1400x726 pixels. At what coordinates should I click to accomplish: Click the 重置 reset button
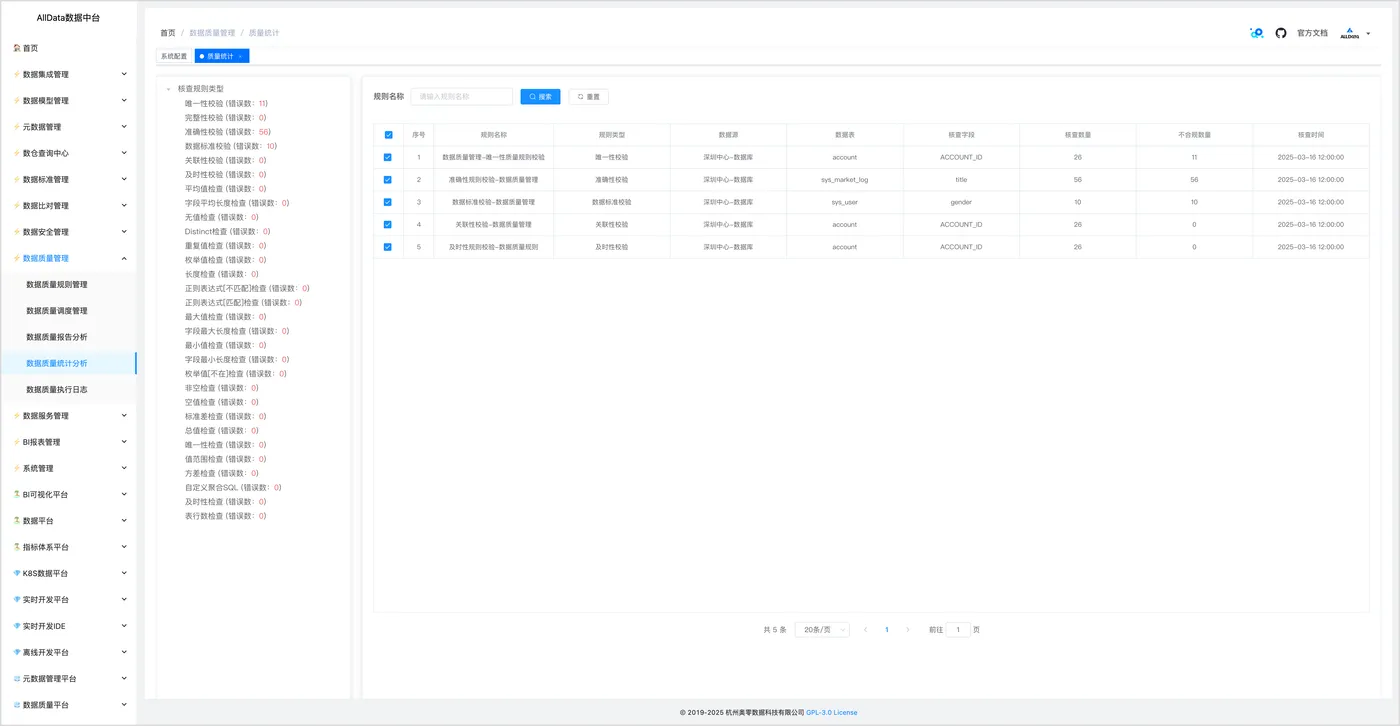coord(589,97)
